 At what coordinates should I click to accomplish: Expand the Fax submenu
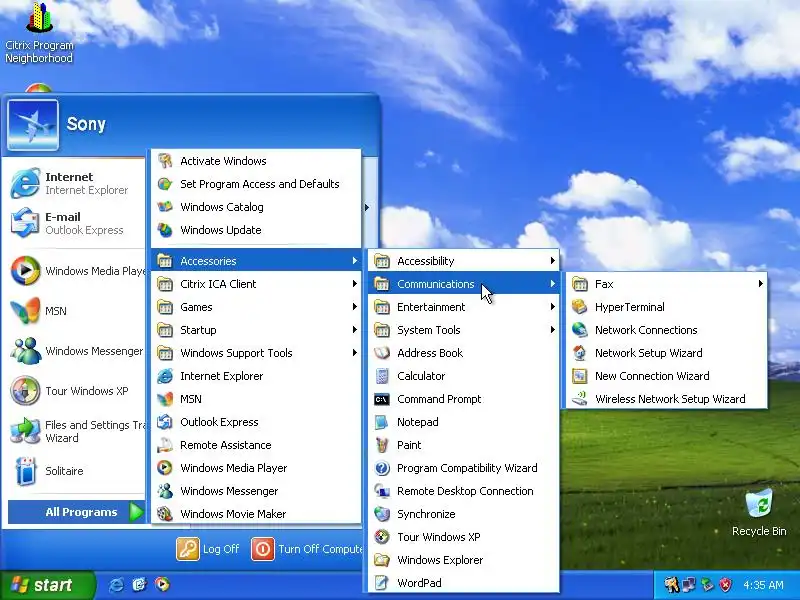pos(666,284)
